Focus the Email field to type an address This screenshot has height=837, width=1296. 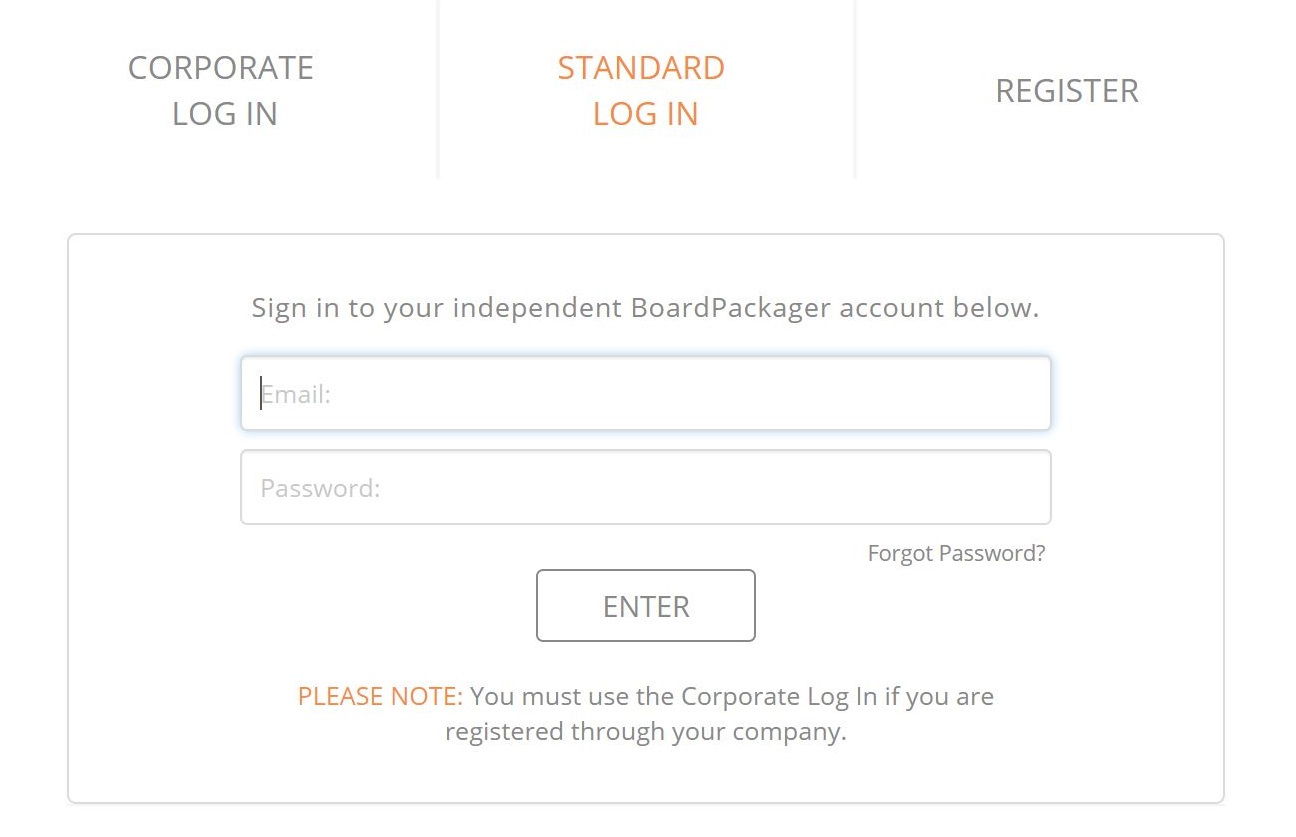coord(645,392)
